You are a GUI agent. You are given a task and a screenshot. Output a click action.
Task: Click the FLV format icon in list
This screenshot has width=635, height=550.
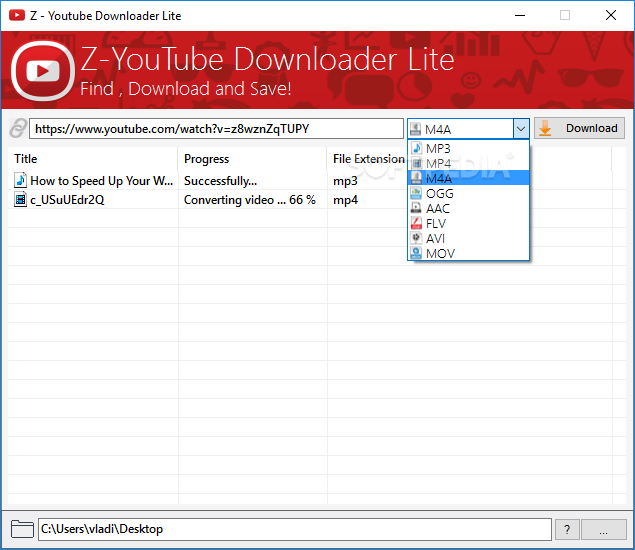(416, 223)
